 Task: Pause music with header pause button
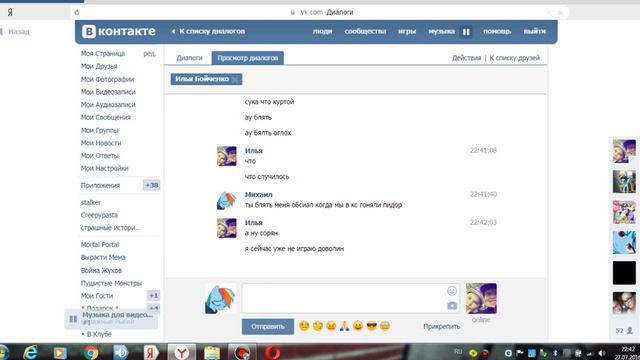click(466, 31)
